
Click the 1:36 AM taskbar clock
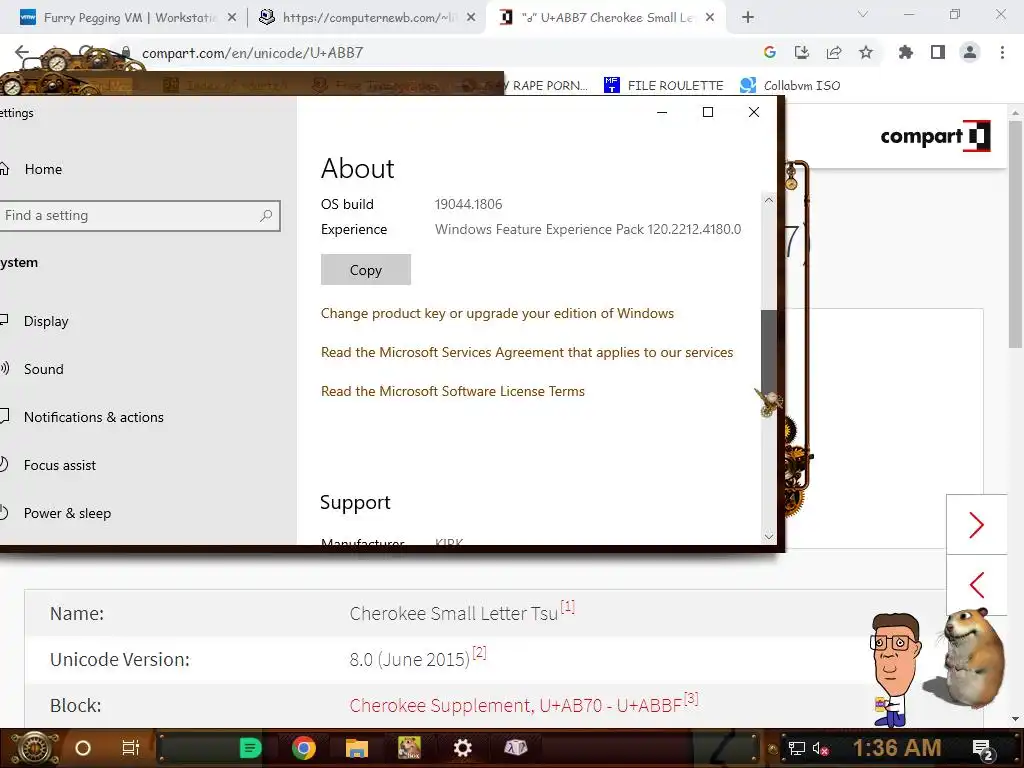tap(897, 748)
